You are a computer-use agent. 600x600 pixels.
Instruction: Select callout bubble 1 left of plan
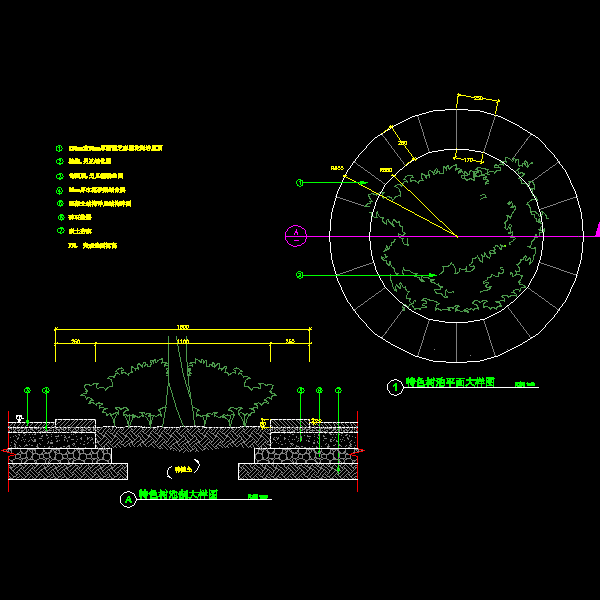click(299, 183)
